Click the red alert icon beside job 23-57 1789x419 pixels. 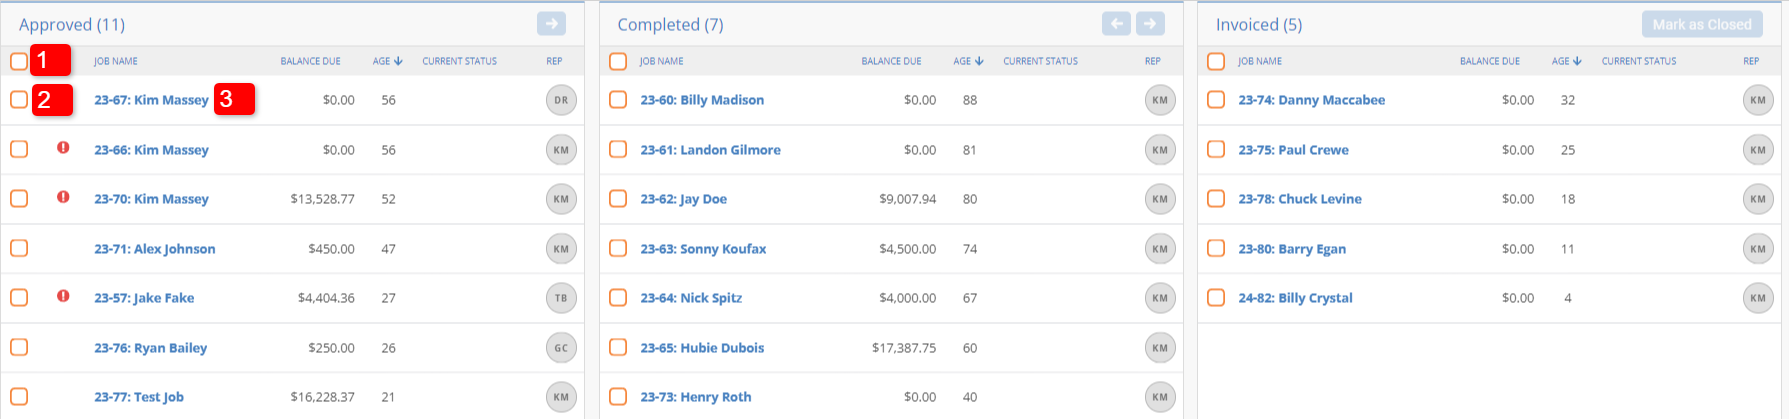[63, 296]
